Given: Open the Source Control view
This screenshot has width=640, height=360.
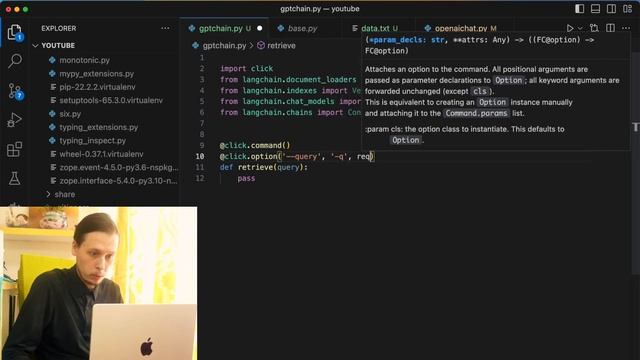Looking at the screenshot, I should coord(15,91).
